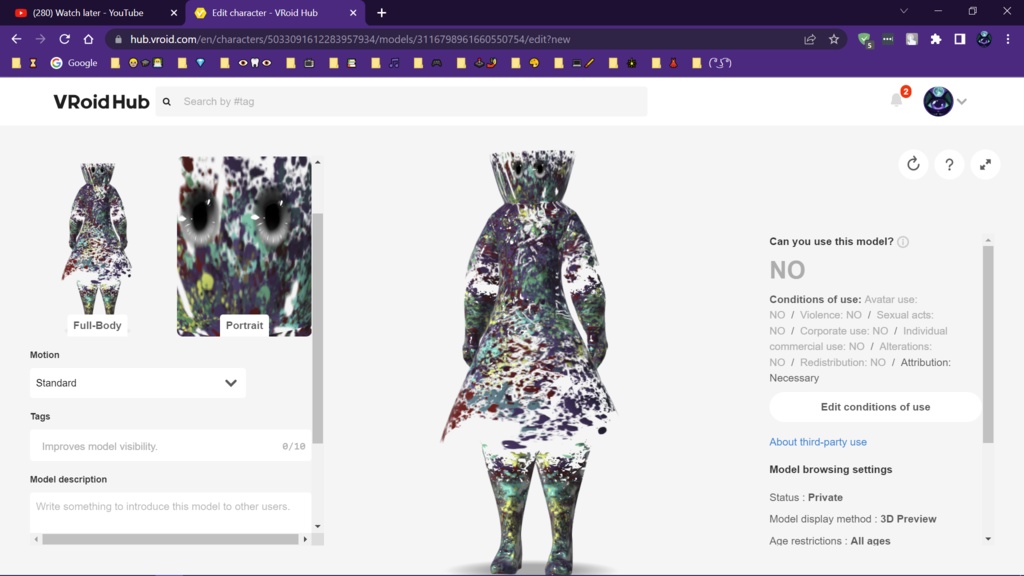Click the Model description text area
The height and width of the screenshot is (576, 1024).
point(170,512)
